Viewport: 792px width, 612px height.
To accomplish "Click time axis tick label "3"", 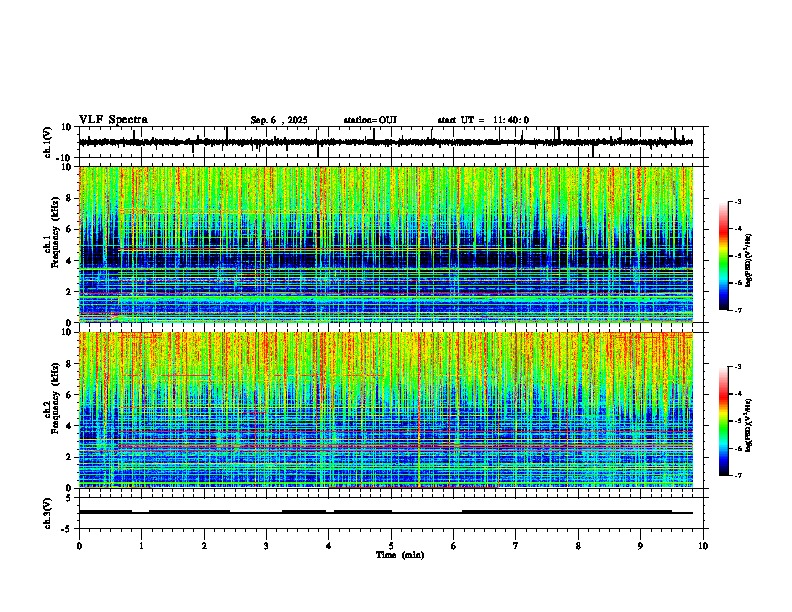I will point(266,546).
